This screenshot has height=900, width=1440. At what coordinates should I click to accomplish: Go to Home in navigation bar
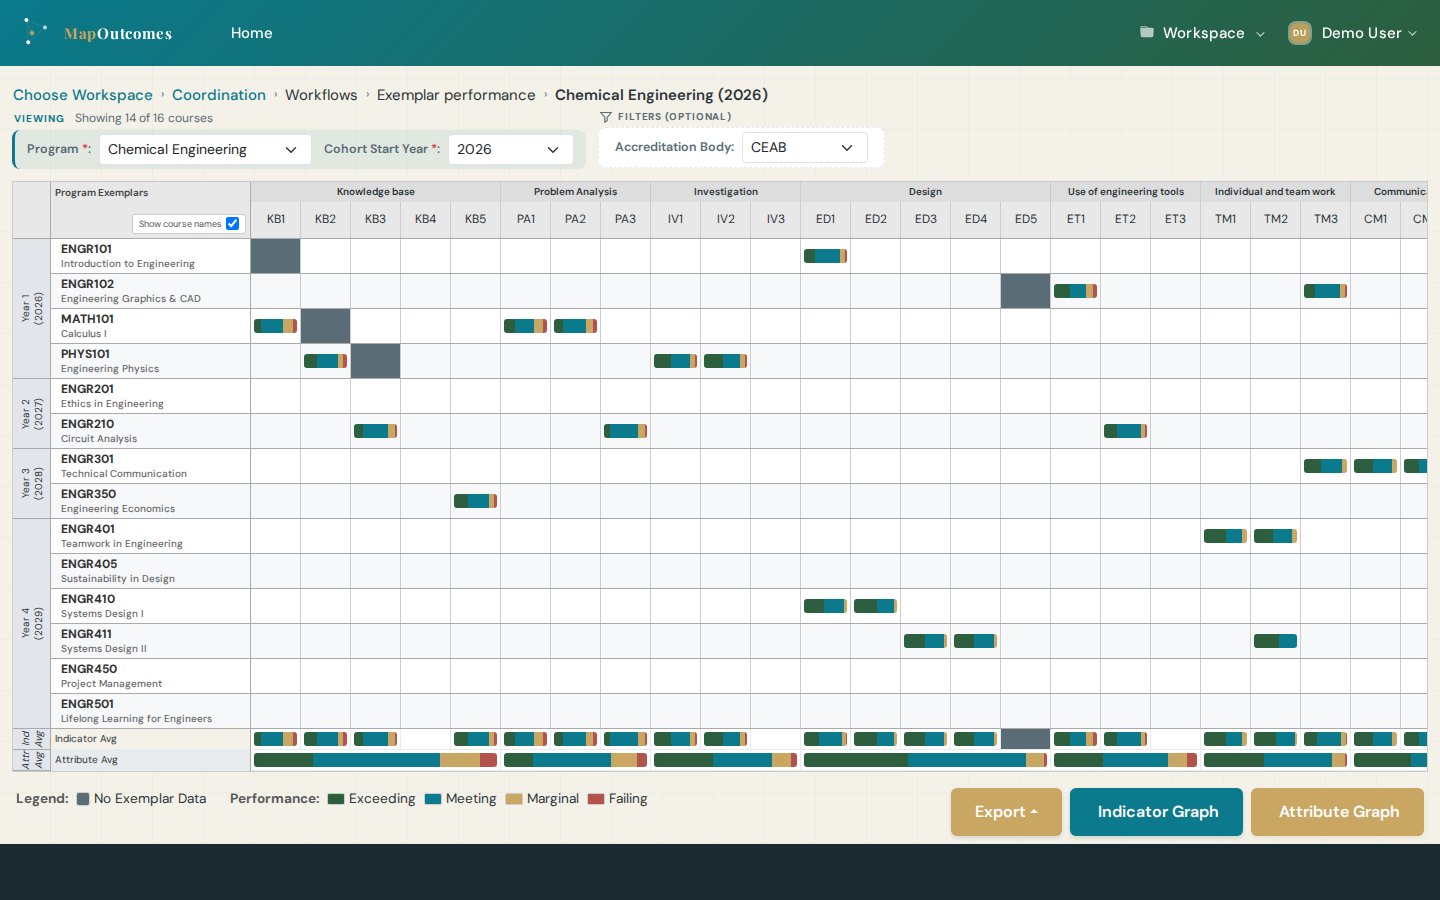pyautogui.click(x=252, y=33)
